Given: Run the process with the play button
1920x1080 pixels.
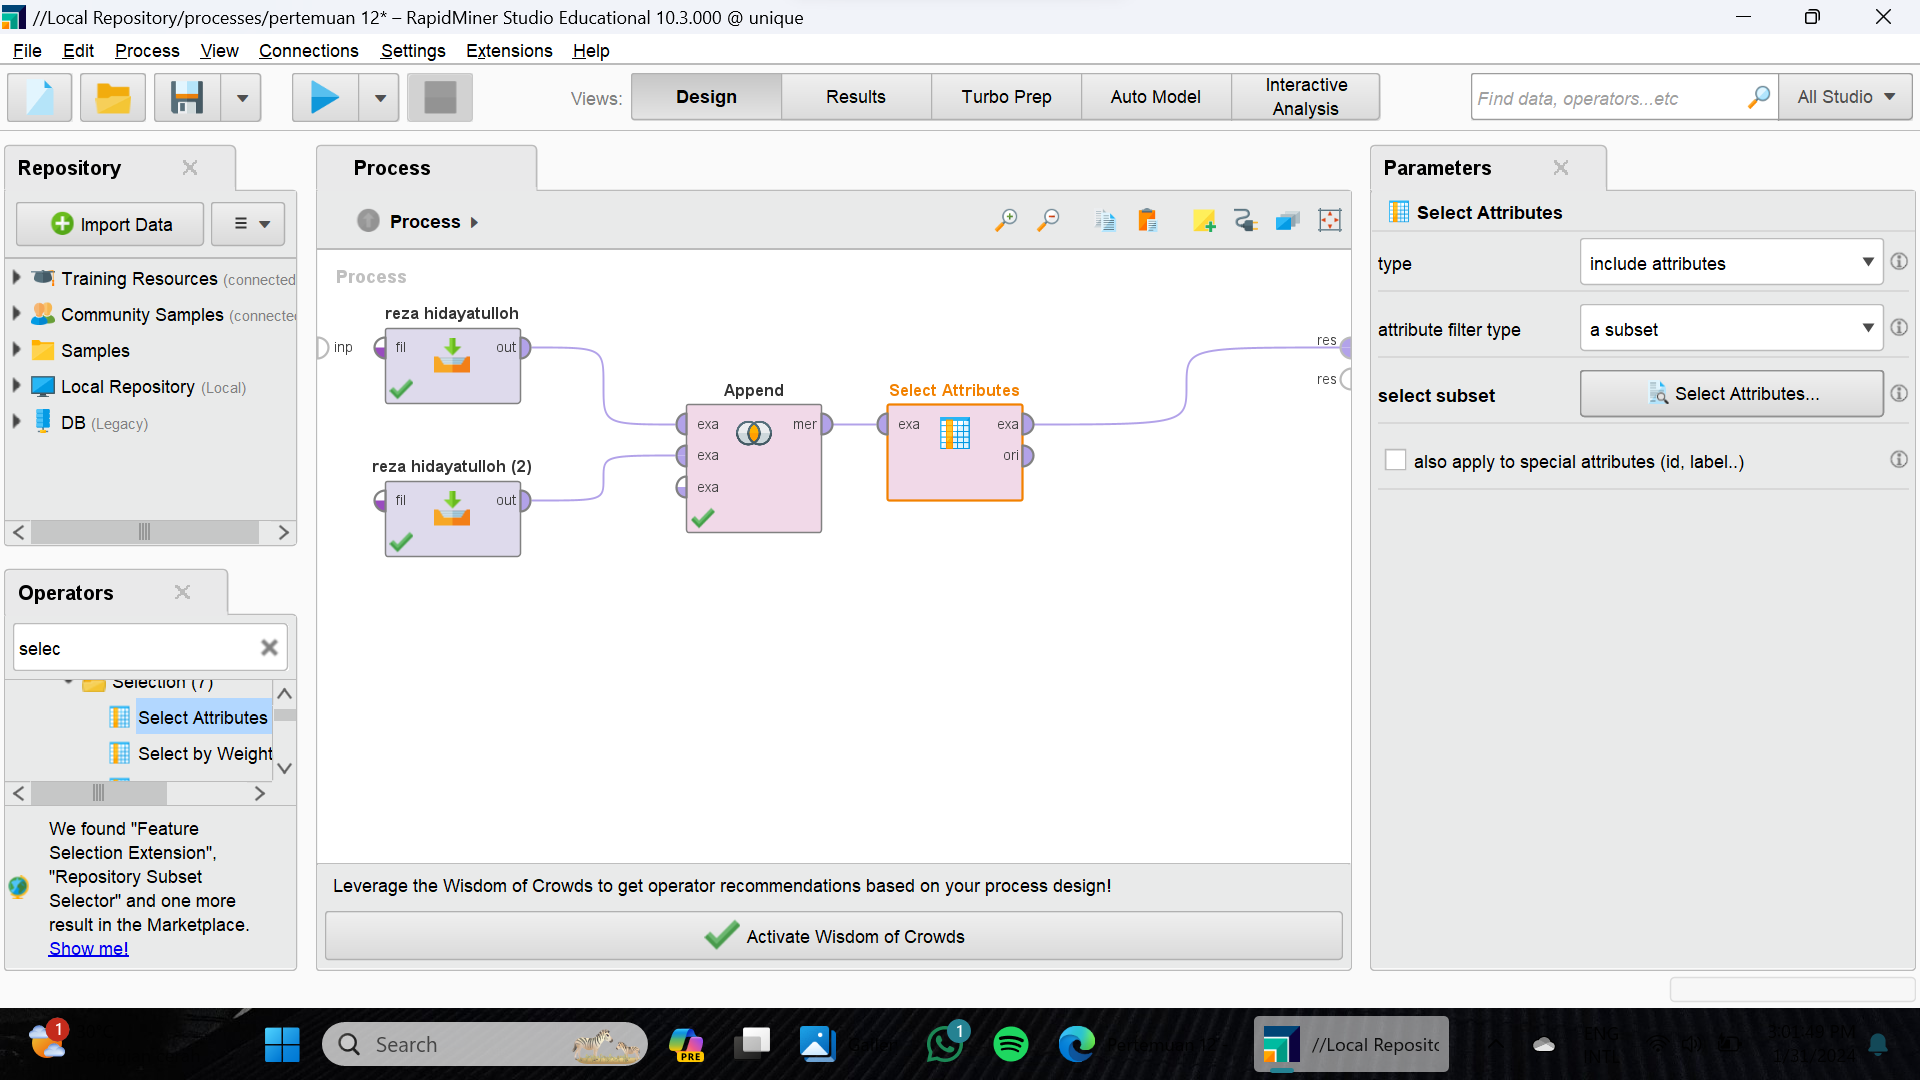Looking at the screenshot, I should click(x=324, y=97).
